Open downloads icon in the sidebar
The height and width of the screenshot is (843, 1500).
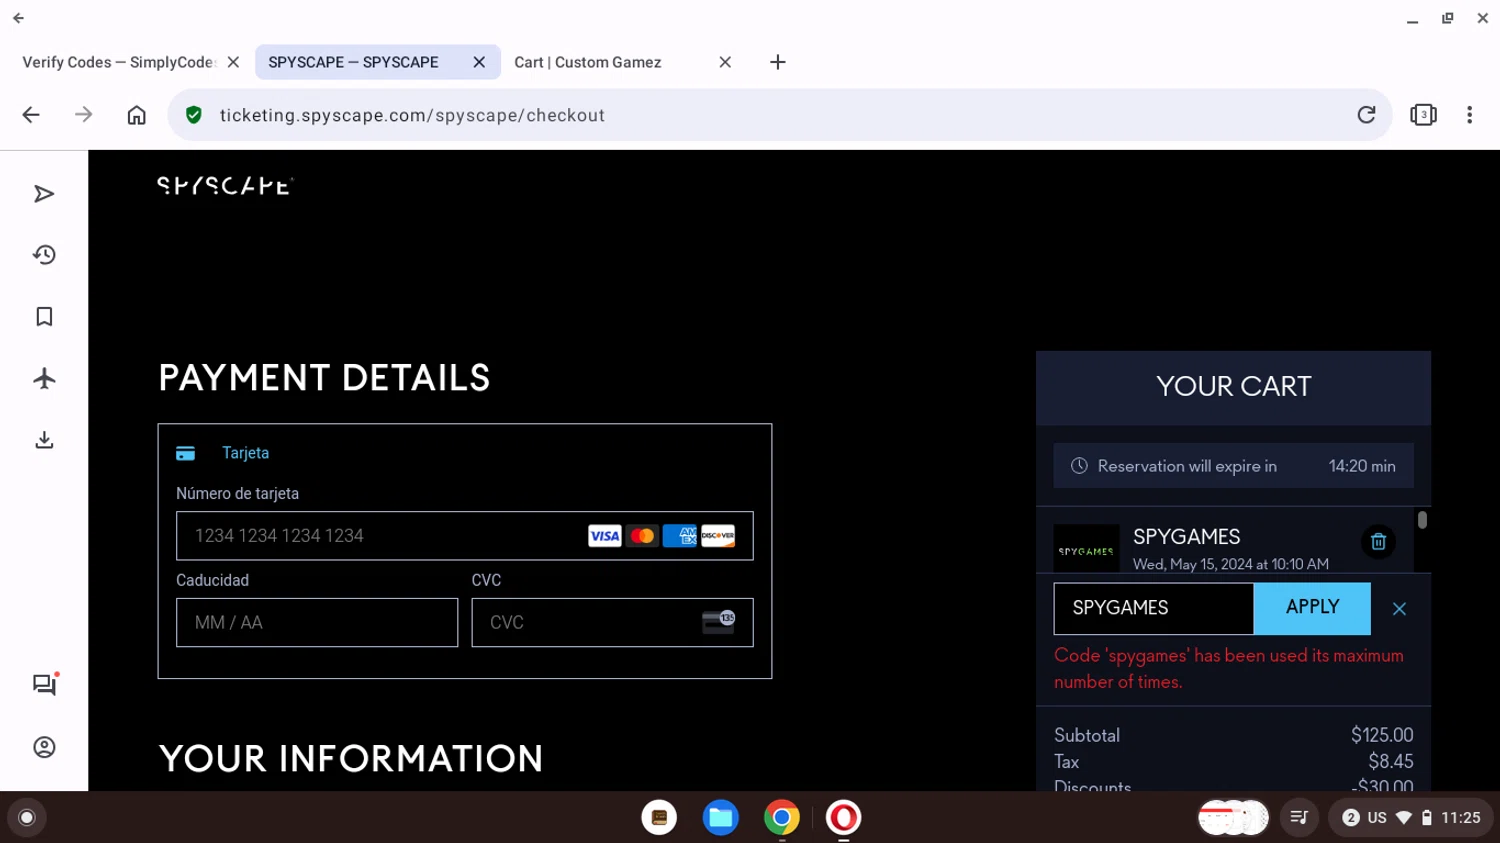(x=44, y=440)
